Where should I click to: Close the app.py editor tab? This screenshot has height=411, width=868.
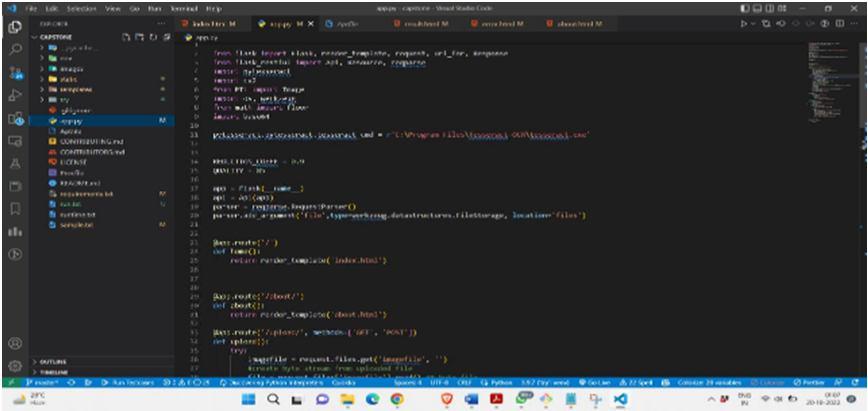click(x=311, y=24)
